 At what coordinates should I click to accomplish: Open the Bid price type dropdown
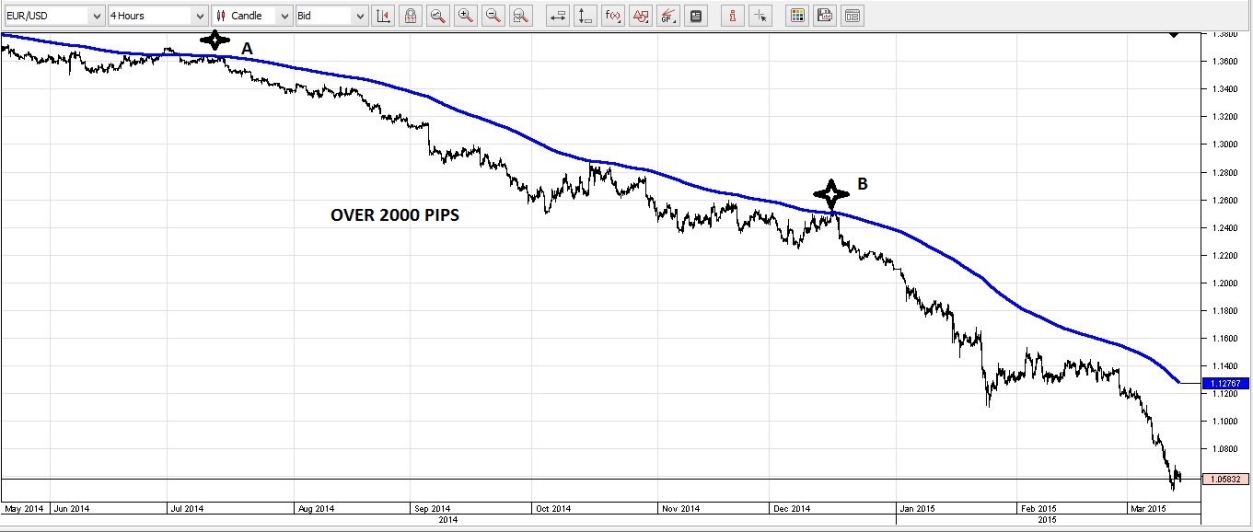click(x=331, y=16)
